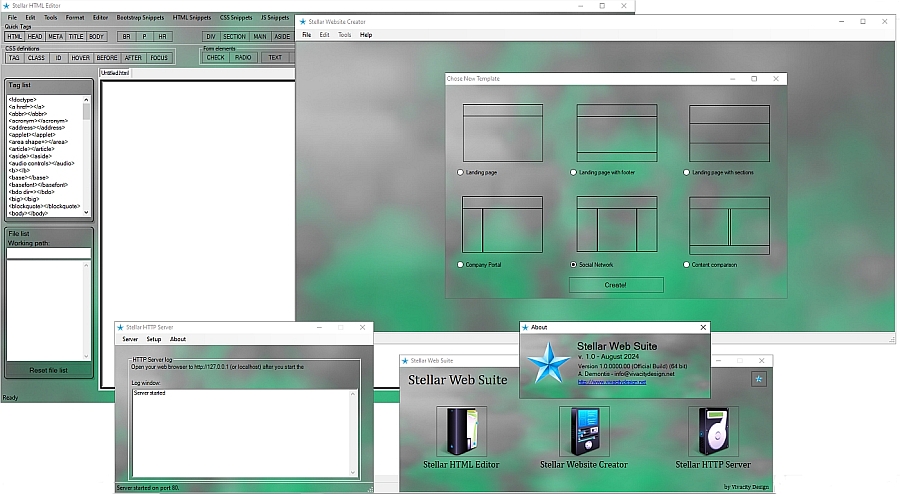Select the Social Network radio option
This screenshot has width=900, height=494.
click(x=573, y=264)
